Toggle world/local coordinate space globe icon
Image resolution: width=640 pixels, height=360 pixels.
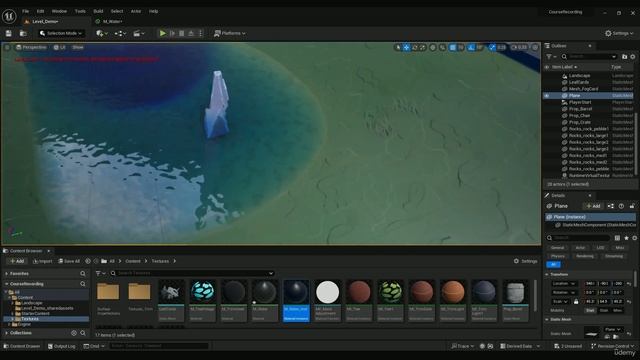(433, 47)
